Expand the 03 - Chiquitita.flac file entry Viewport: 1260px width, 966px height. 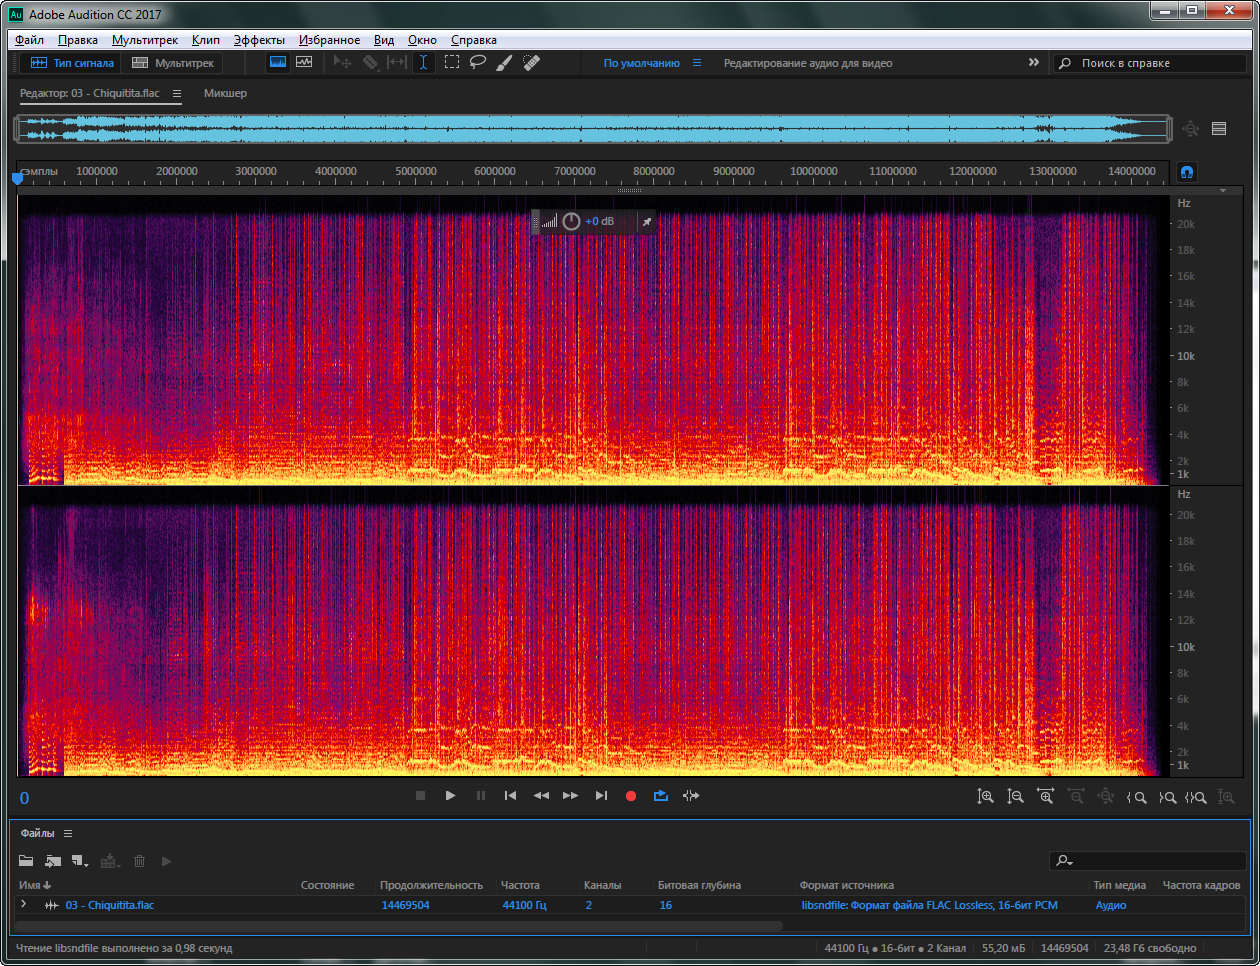24,904
